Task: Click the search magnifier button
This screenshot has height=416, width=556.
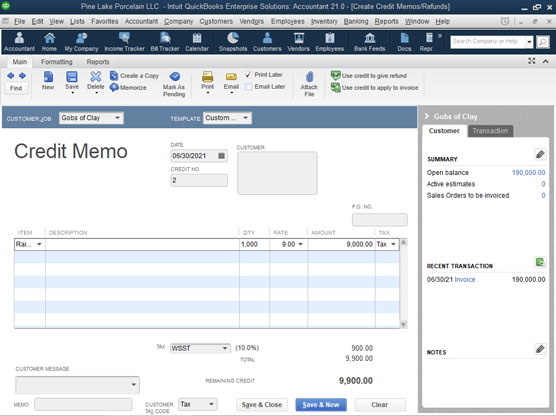Action: [x=543, y=42]
